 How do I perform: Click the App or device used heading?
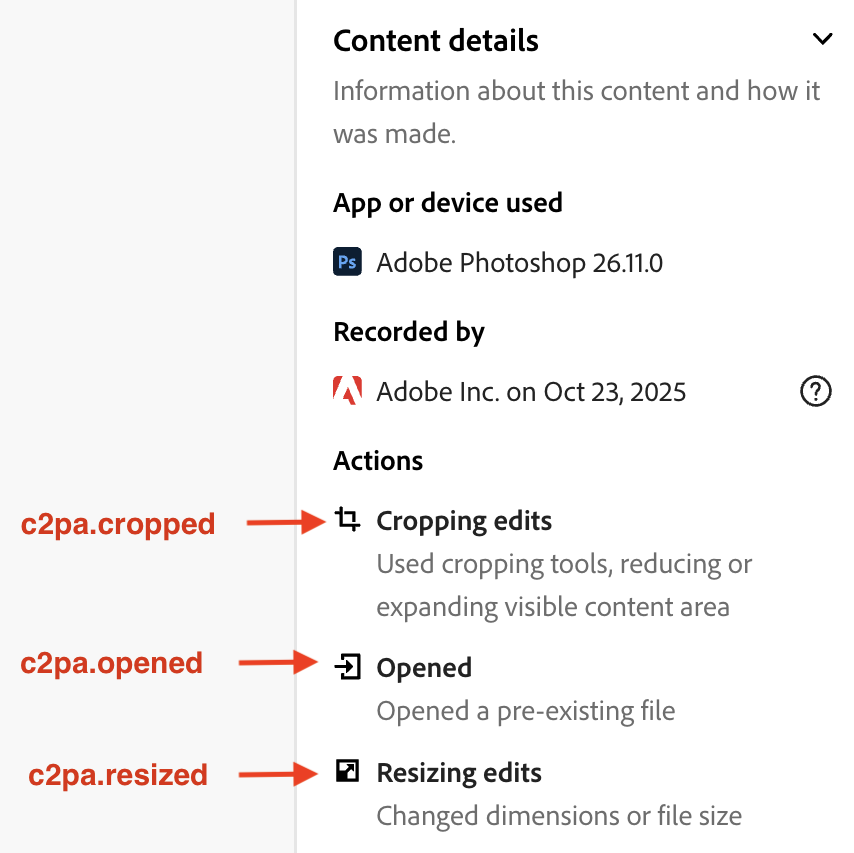pyautogui.click(x=448, y=203)
